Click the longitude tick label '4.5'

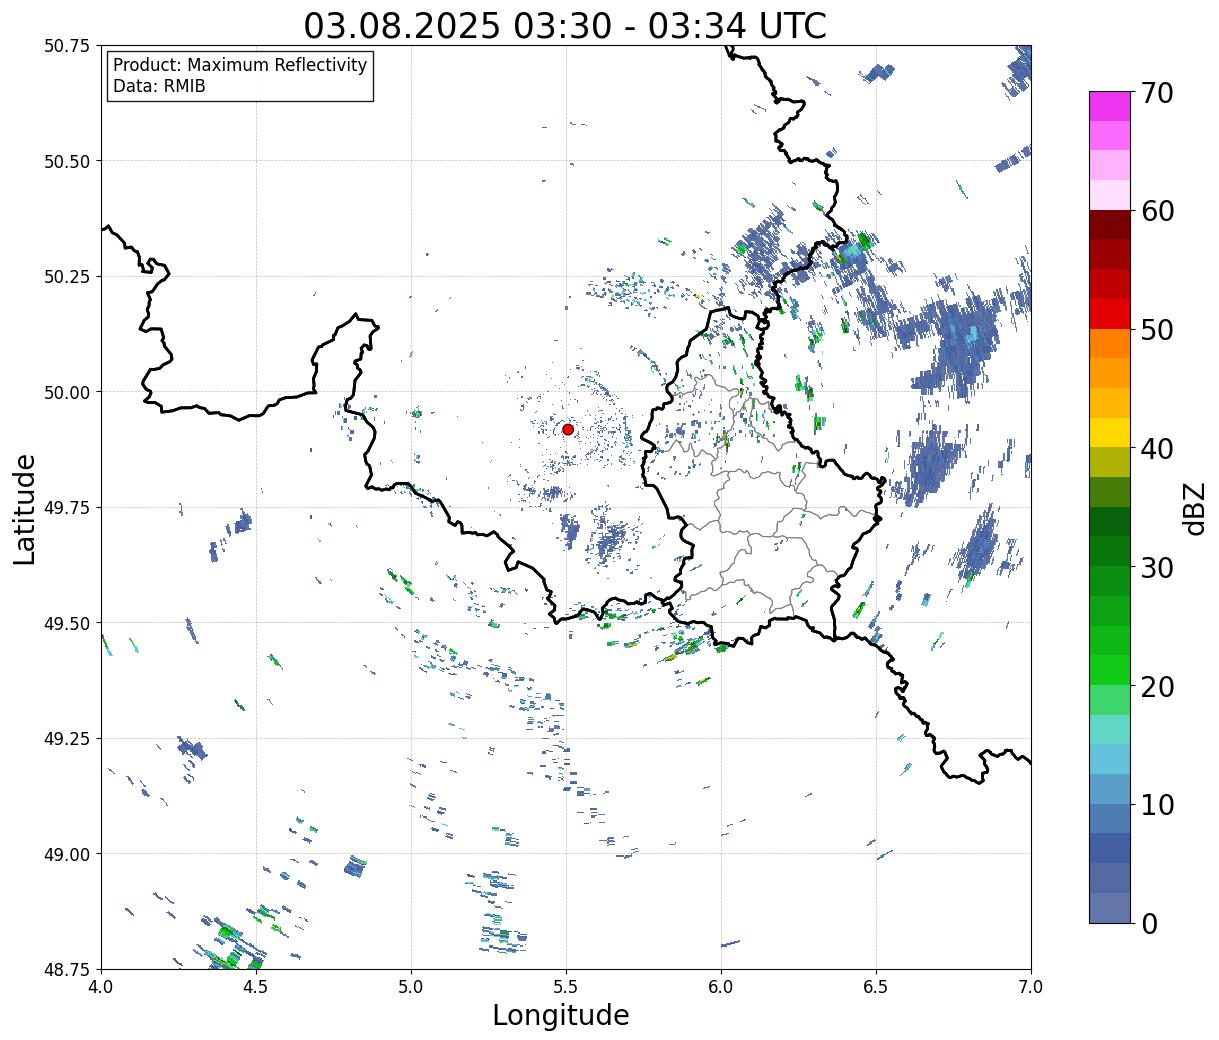[256, 987]
